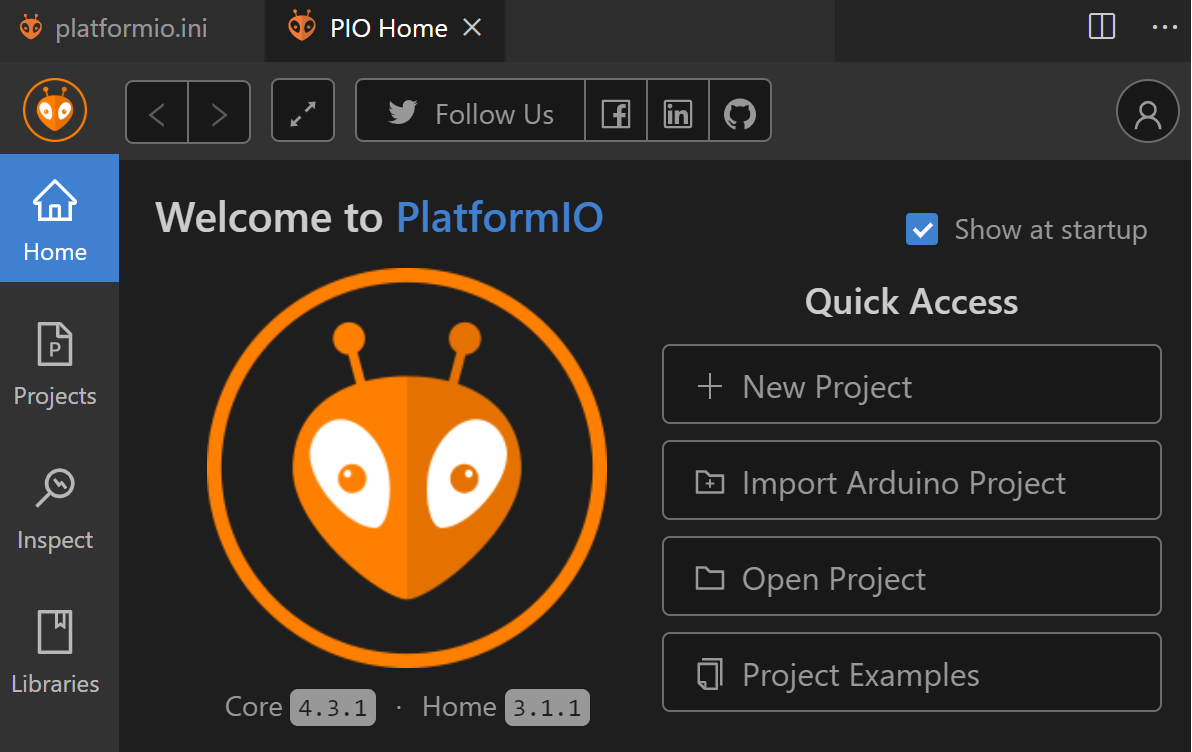The height and width of the screenshot is (752, 1192).
Task: Click the Follow Us Twitter button
Action: pyautogui.click(x=470, y=113)
